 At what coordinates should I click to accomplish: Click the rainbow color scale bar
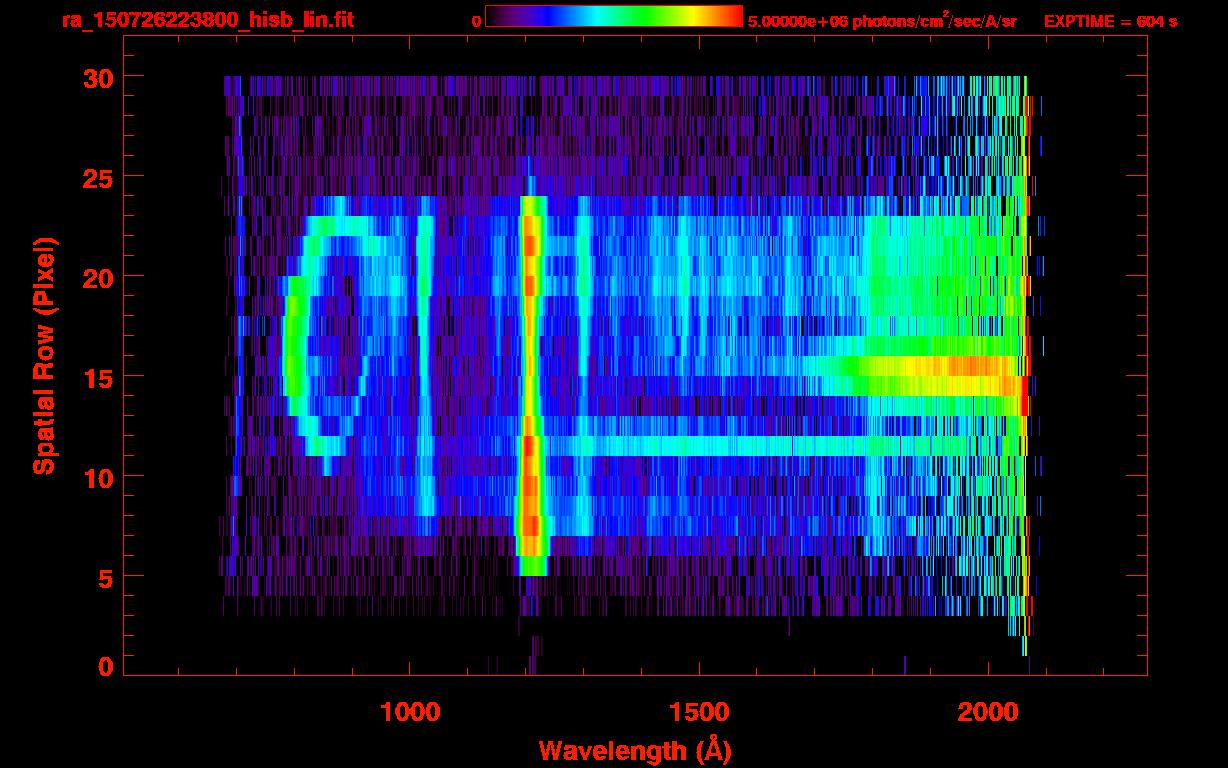(x=614, y=16)
